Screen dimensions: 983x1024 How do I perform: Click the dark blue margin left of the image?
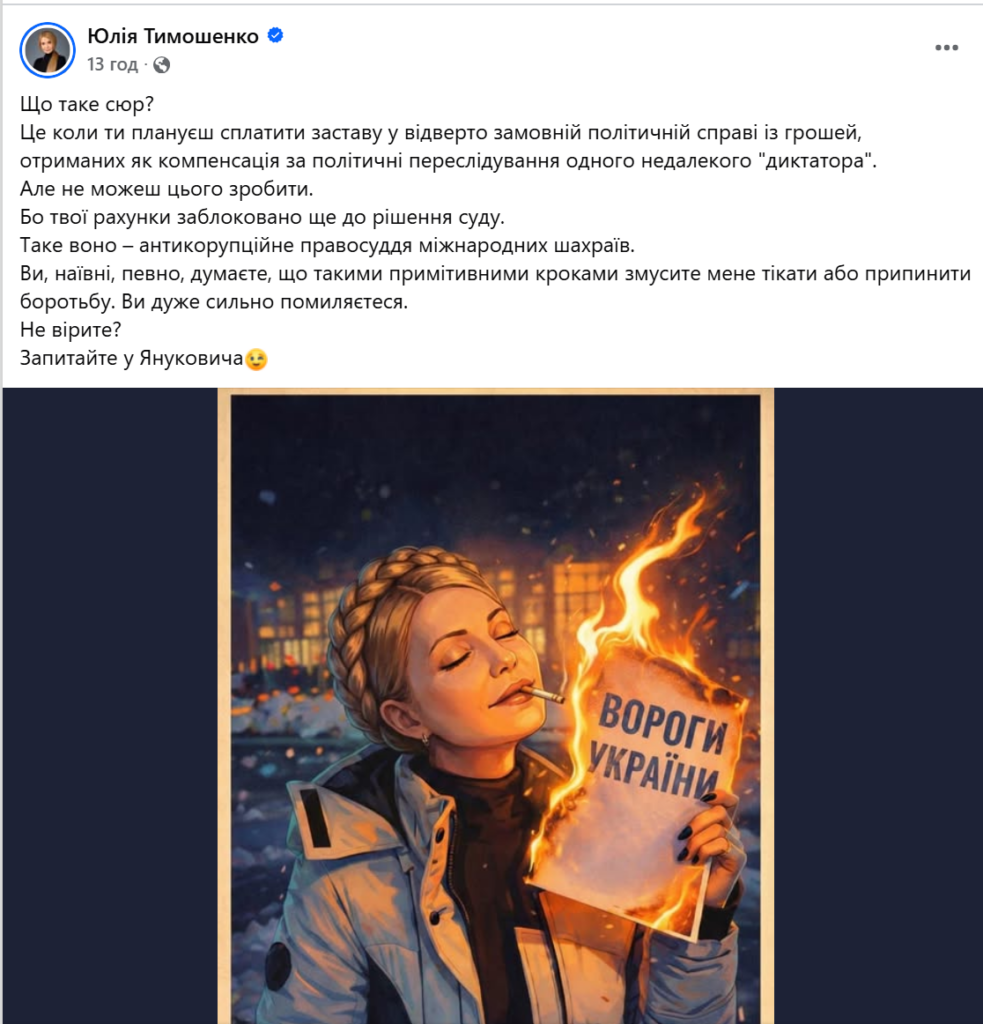[110, 706]
